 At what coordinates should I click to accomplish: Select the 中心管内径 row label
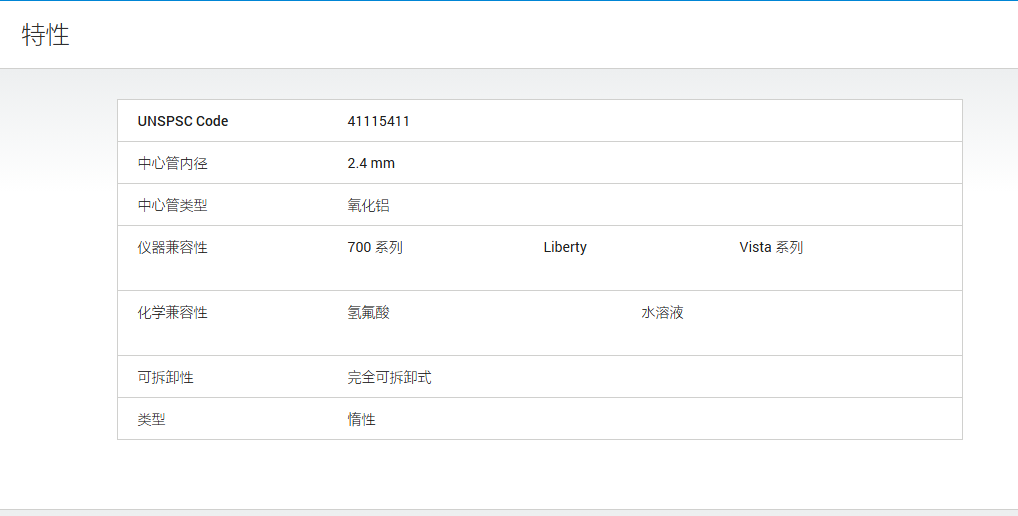point(173,164)
